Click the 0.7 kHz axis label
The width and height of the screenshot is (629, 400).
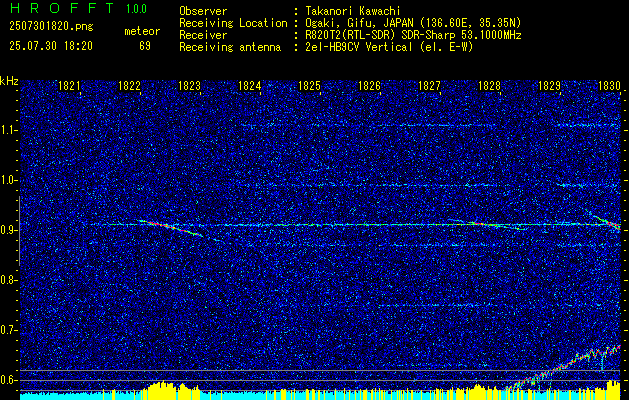(9, 330)
